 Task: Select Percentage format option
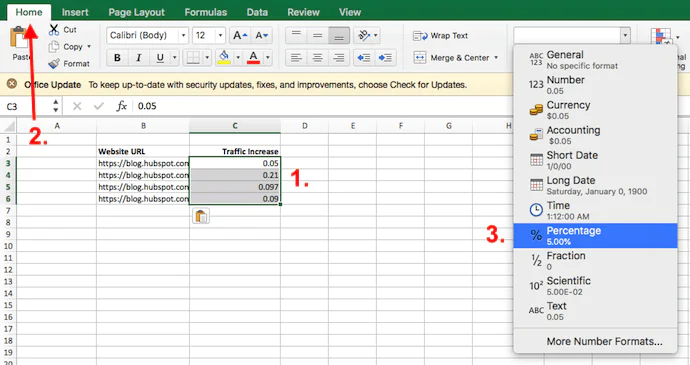[595, 236]
